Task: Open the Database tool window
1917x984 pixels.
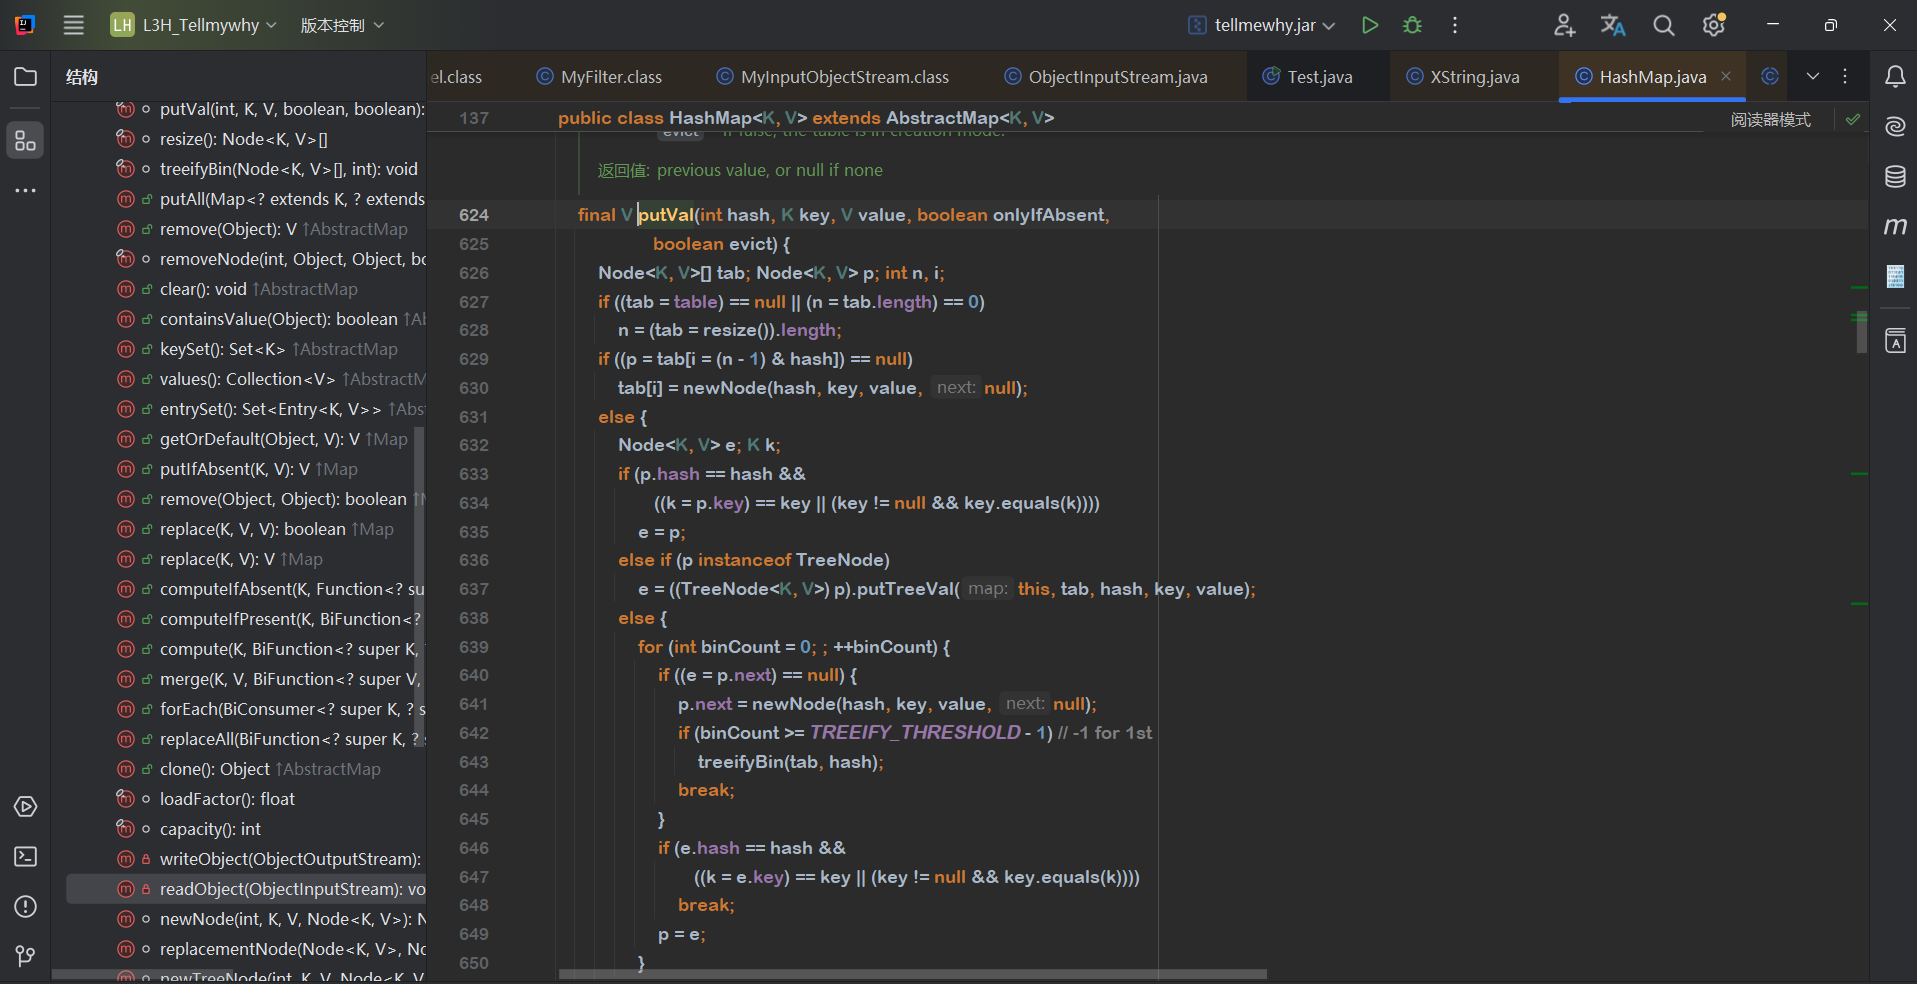Action: pyautogui.click(x=1895, y=177)
